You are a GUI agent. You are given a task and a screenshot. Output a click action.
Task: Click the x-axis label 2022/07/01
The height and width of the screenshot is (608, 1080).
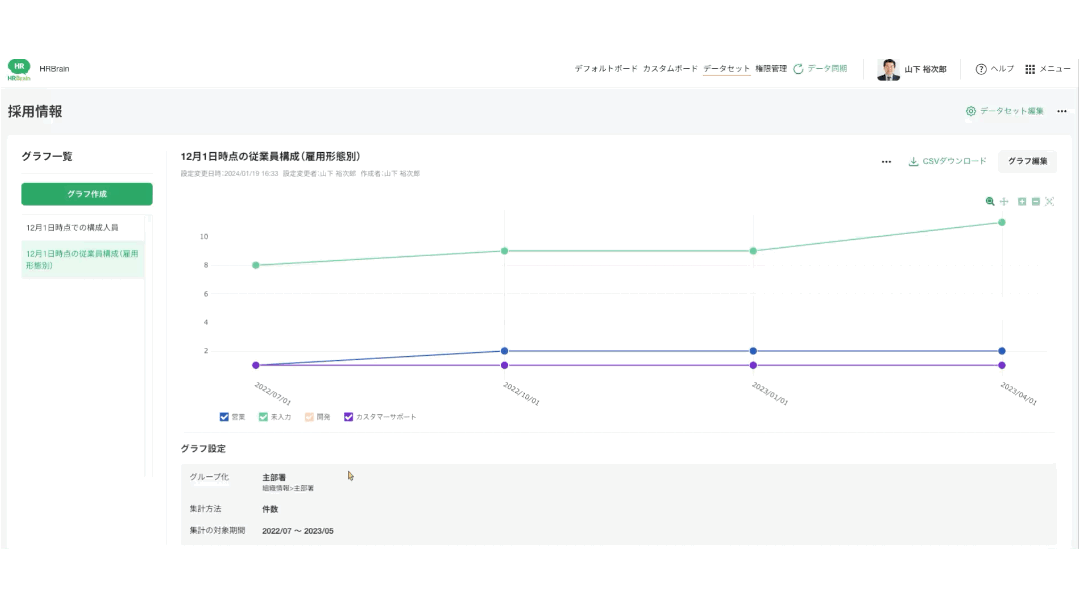click(273, 393)
